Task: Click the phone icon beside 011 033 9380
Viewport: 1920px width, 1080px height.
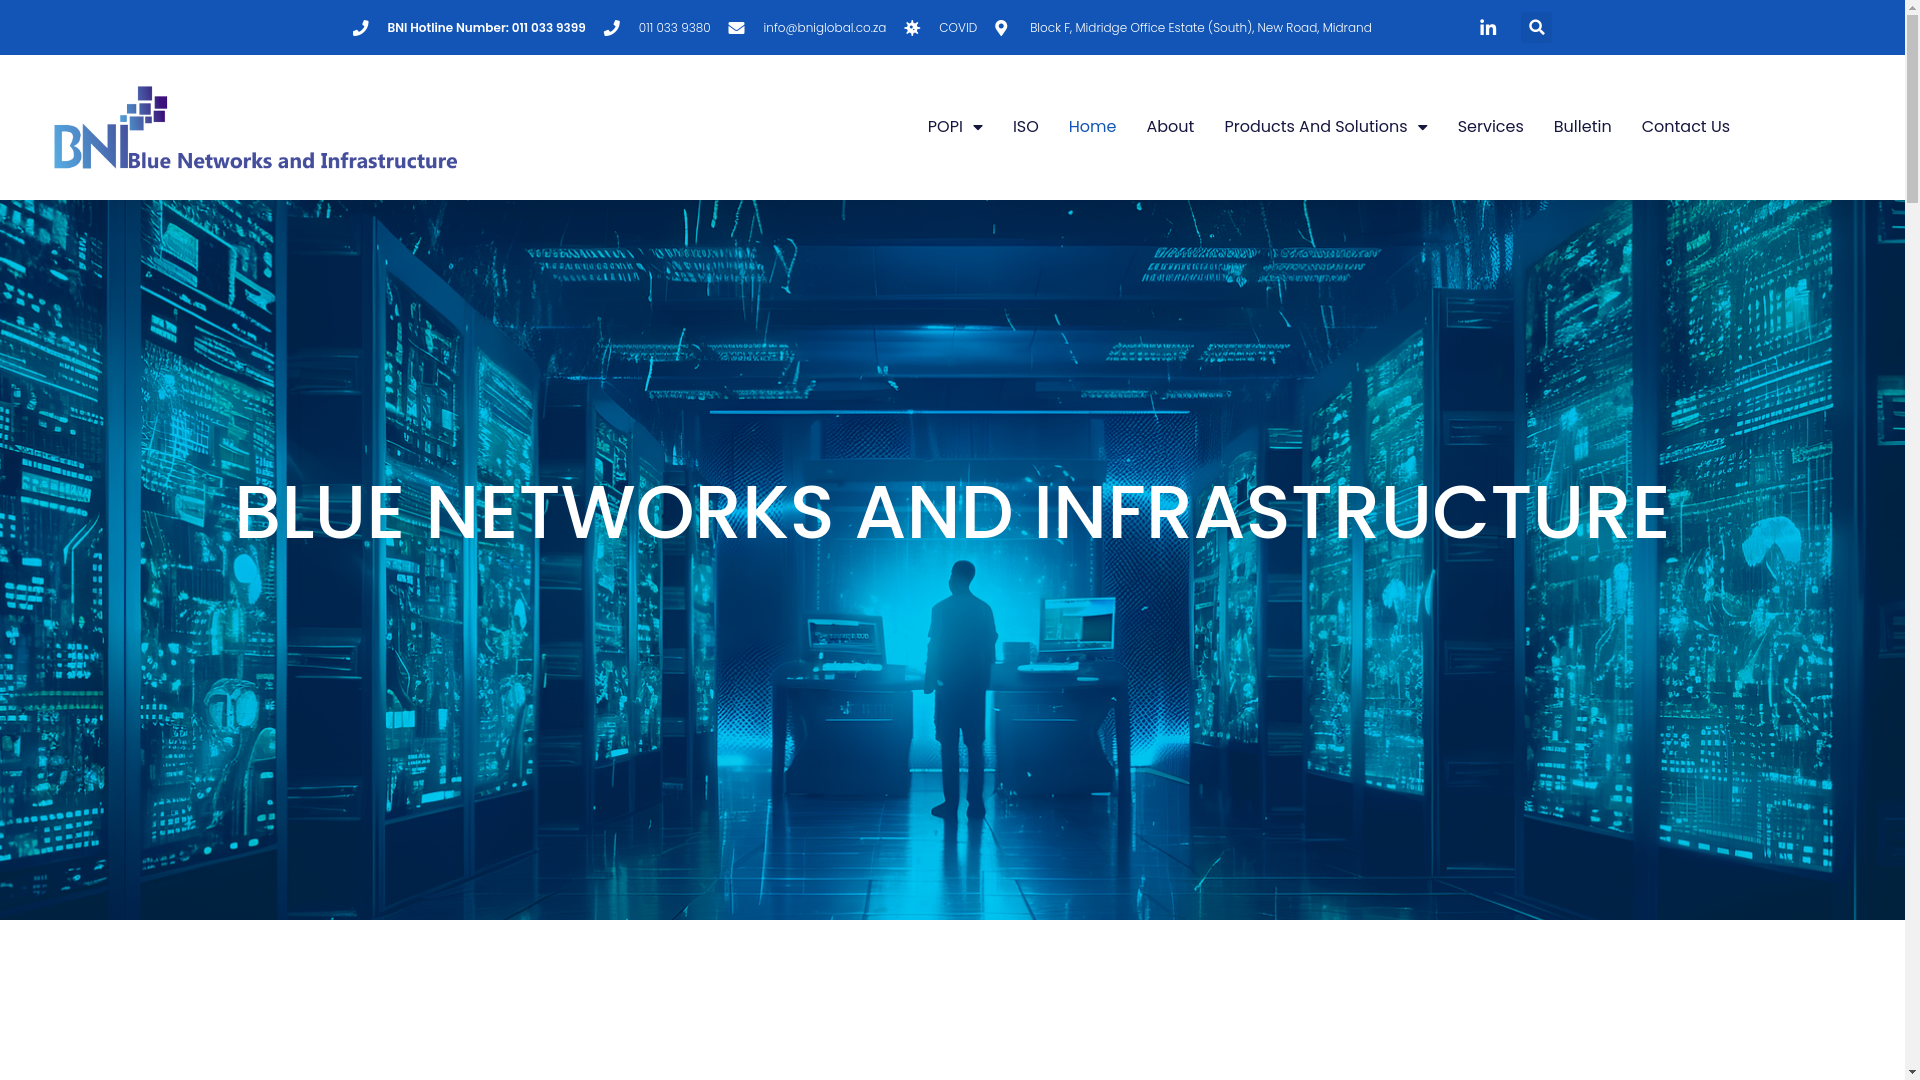Action: (x=612, y=28)
